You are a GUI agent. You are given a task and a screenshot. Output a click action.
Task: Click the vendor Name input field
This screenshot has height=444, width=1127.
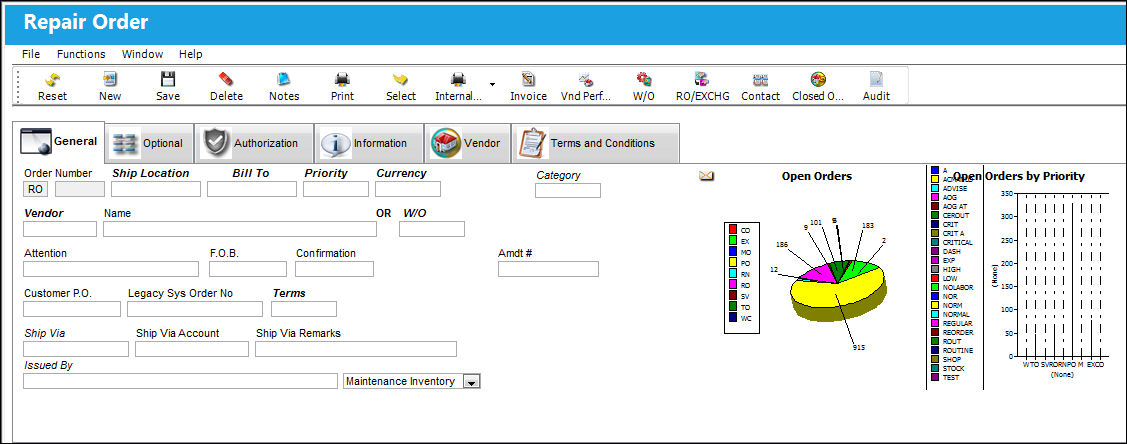pyautogui.click(x=240, y=229)
